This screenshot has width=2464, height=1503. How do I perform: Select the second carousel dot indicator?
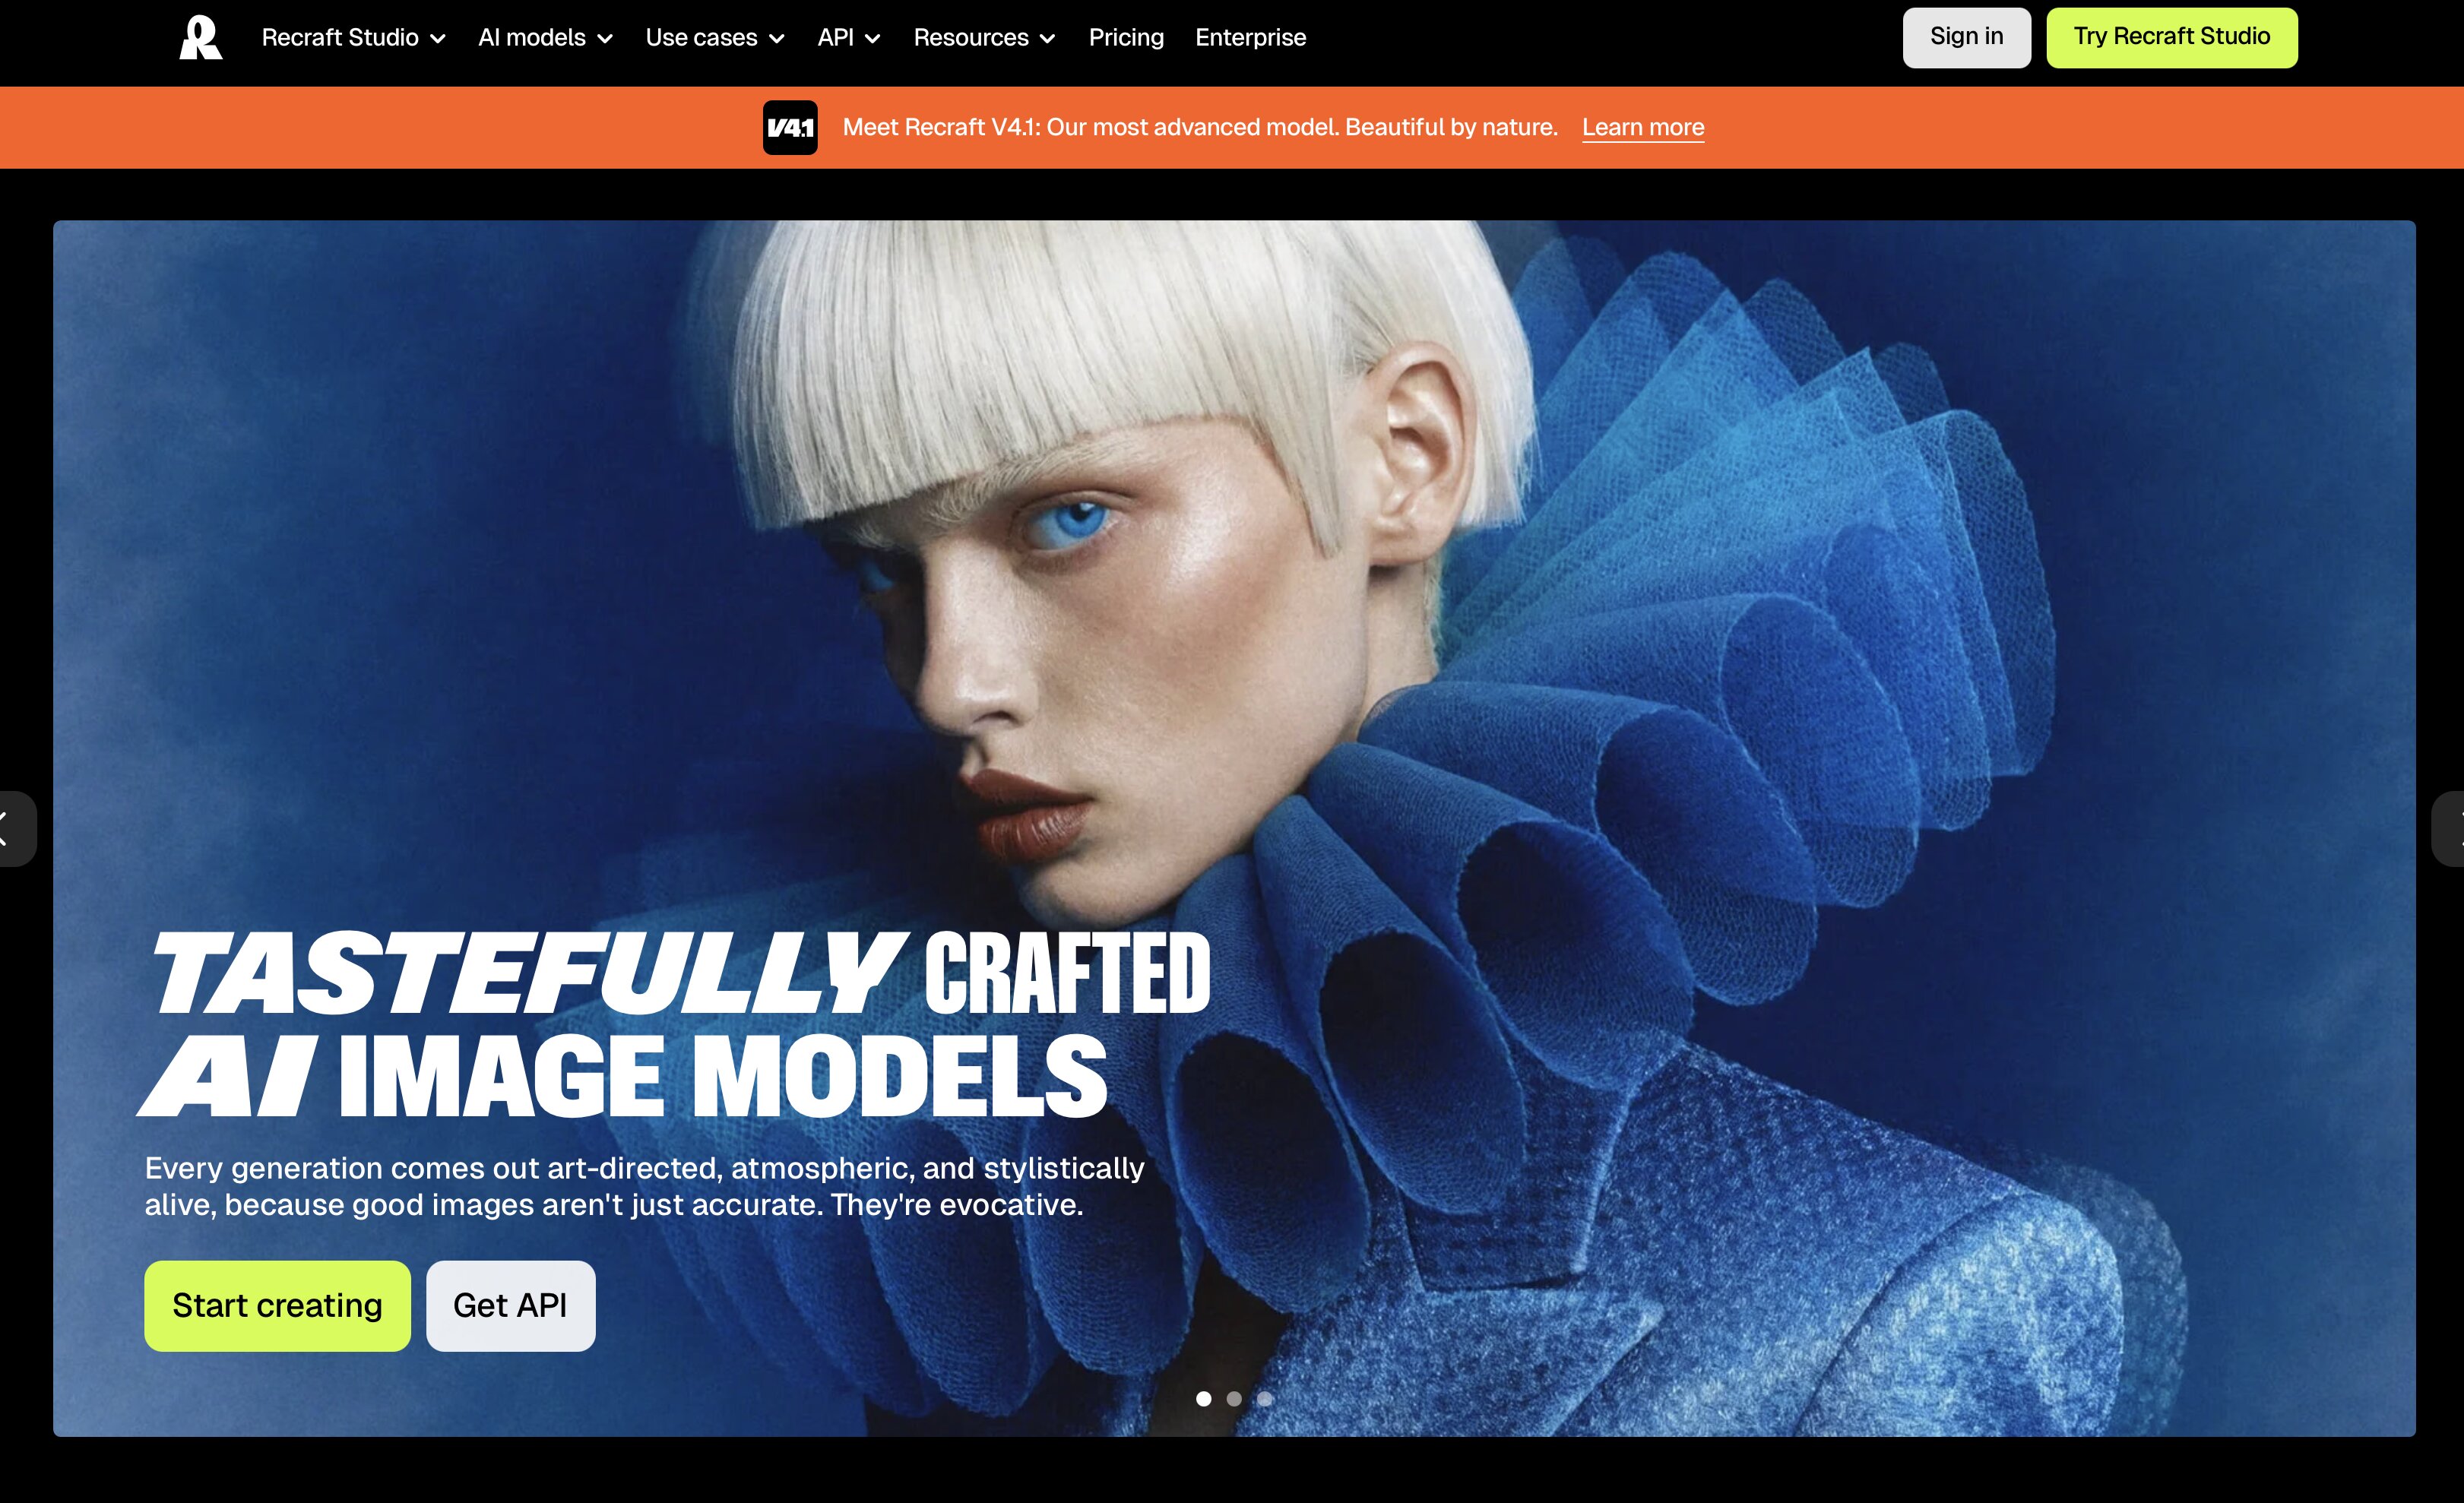click(x=1234, y=1399)
